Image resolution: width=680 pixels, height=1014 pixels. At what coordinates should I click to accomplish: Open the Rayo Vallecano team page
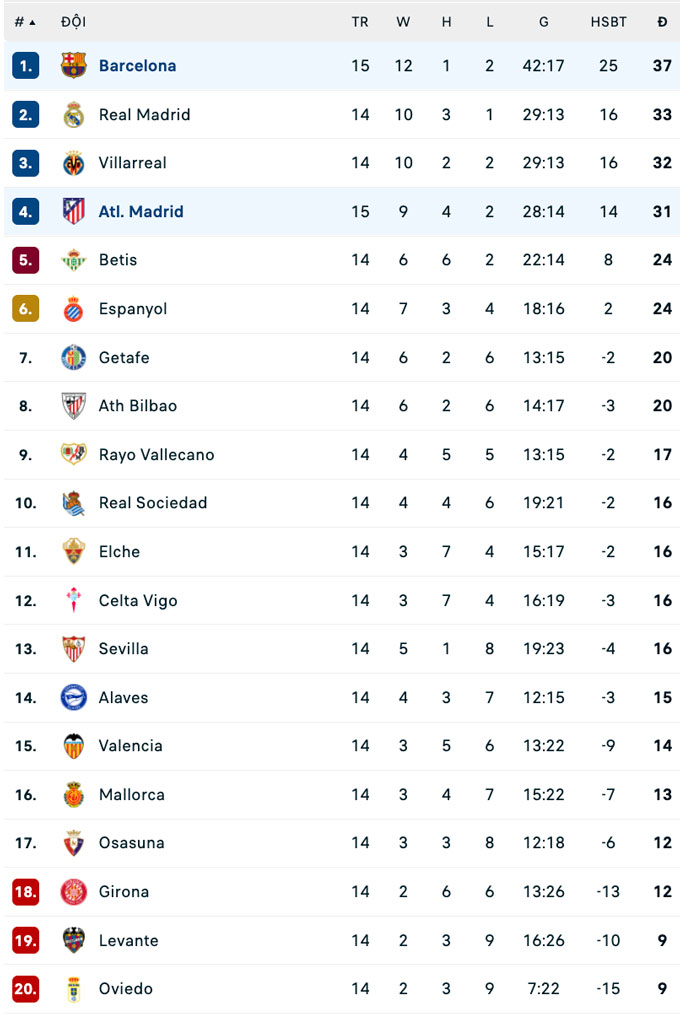coord(156,455)
